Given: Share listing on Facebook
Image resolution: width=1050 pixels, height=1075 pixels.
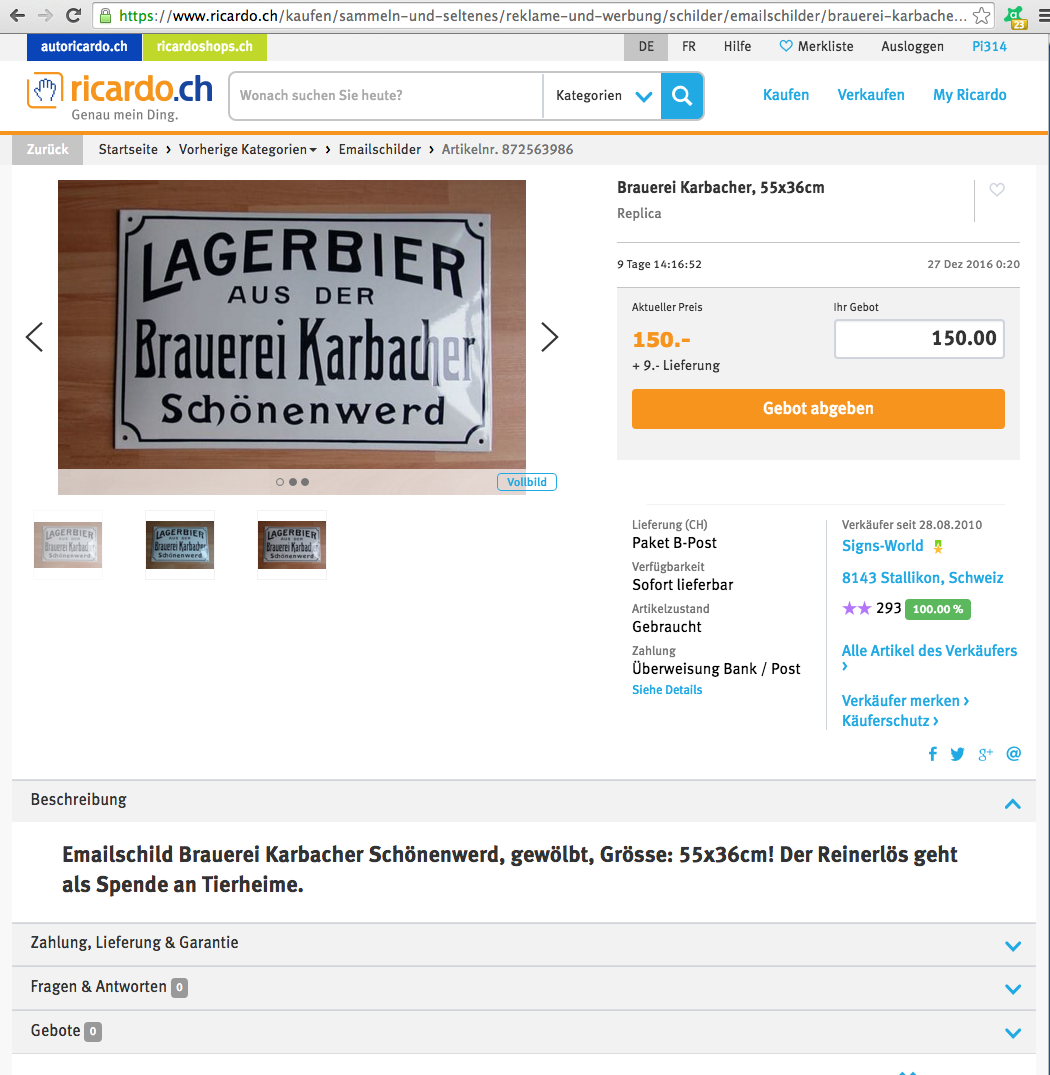Looking at the screenshot, I should [x=932, y=754].
